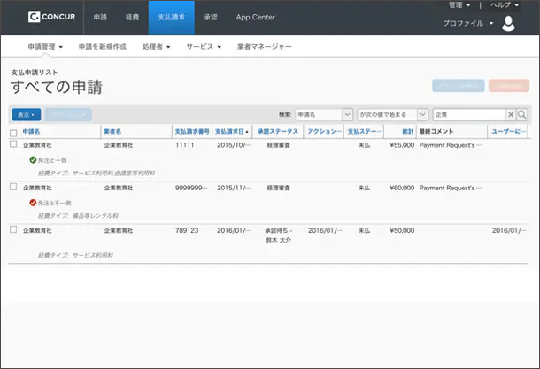Click the red 発注と不一致 icon
The height and width of the screenshot is (369, 540).
[33, 202]
